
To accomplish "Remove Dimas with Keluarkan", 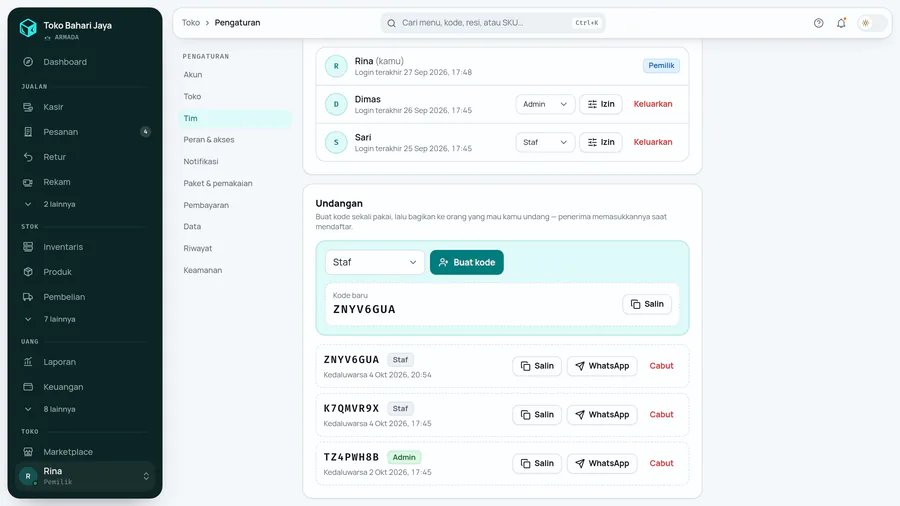I will pyautogui.click(x=653, y=104).
